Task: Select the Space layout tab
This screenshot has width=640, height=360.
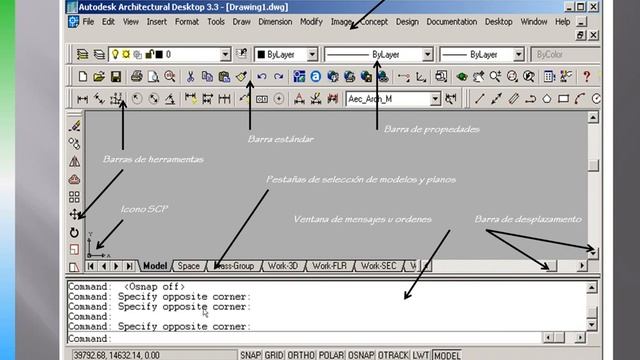Action: tap(189, 266)
